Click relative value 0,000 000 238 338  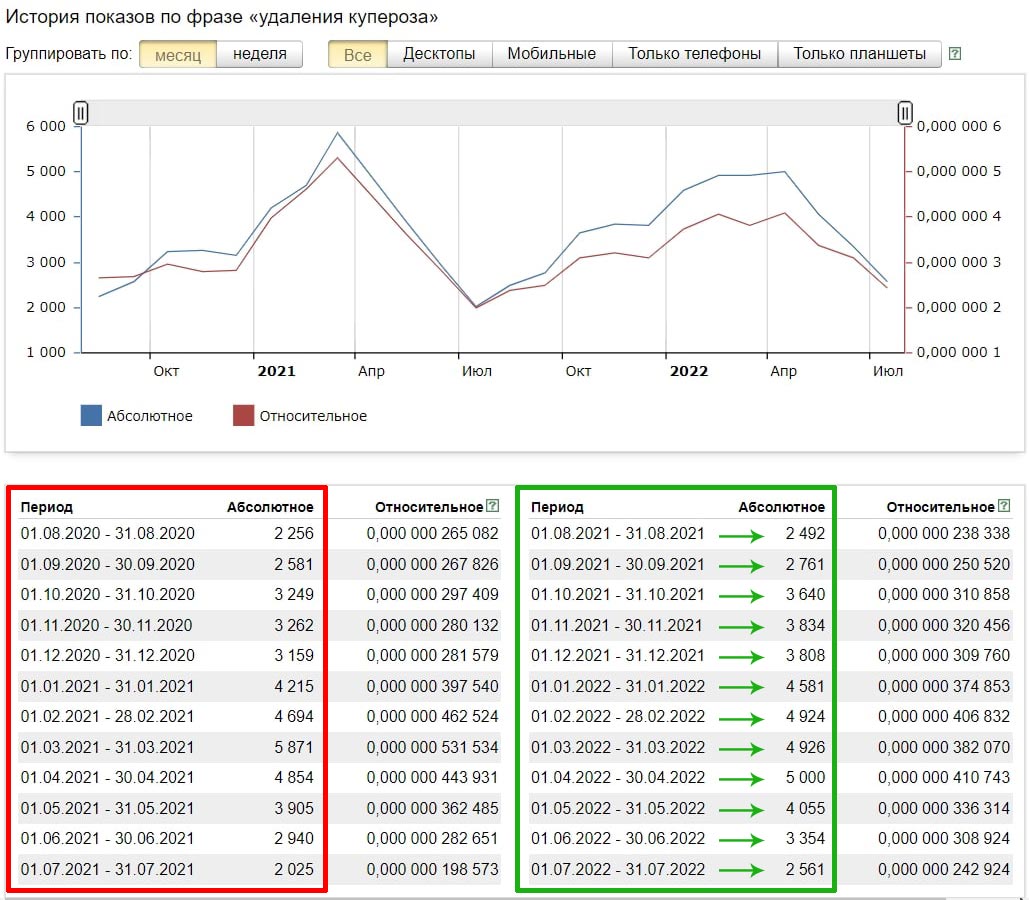pos(944,533)
